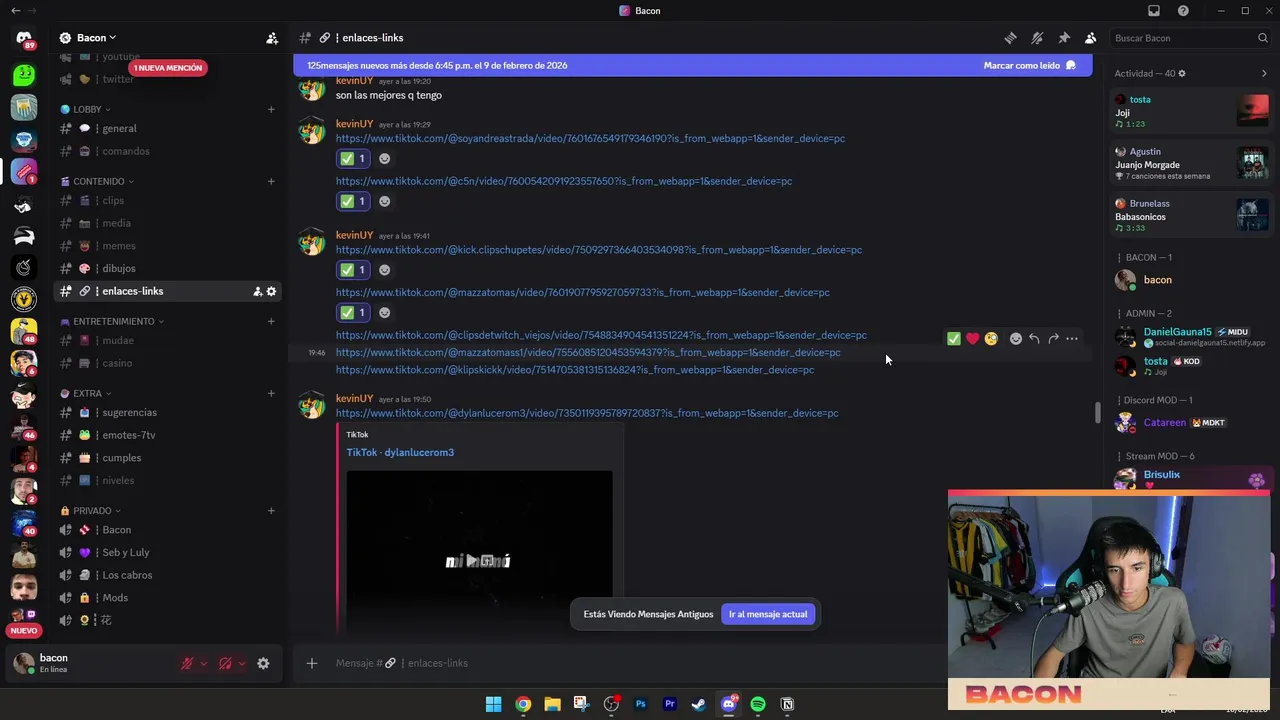This screenshot has height=720, width=1280.
Task: Collapse the CONTENIDO category
Action: [97, 181]
